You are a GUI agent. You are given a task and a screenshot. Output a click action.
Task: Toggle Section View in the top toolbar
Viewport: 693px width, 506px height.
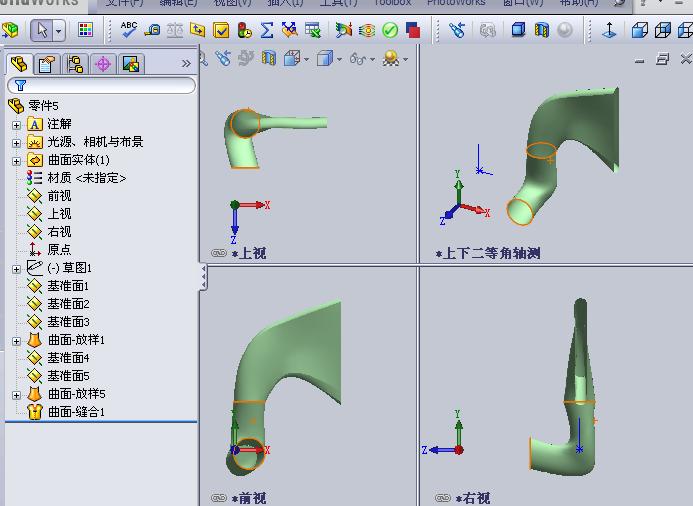[x=541, y=30]
